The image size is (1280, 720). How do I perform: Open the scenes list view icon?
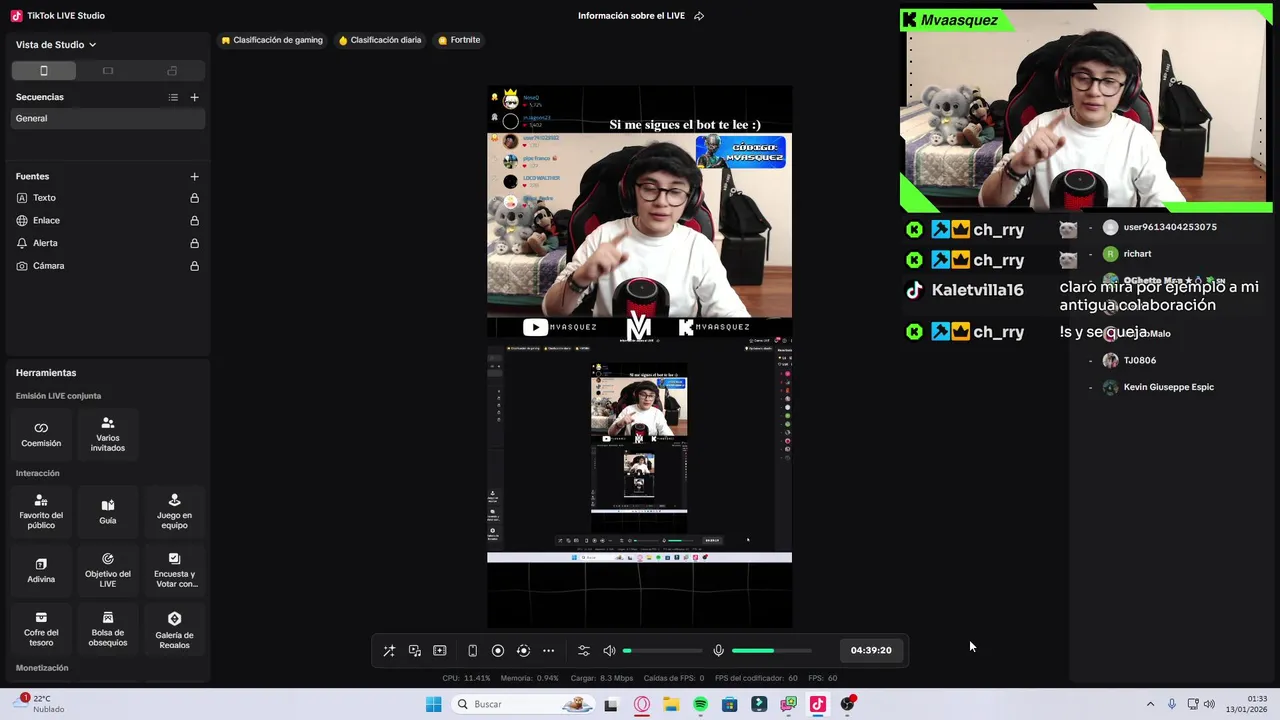tap(173, 97)
